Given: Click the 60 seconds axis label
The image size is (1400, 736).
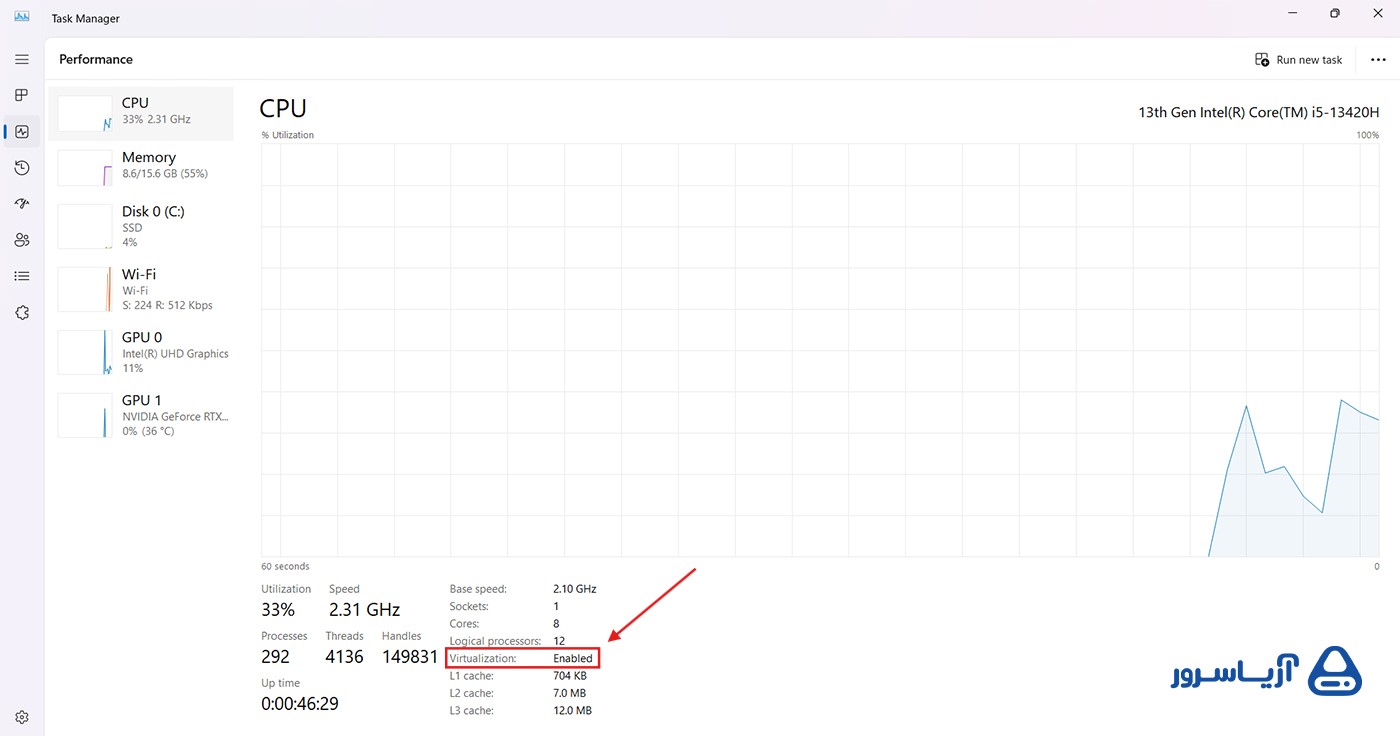Looking at the screenshot, I should [286, 567].
